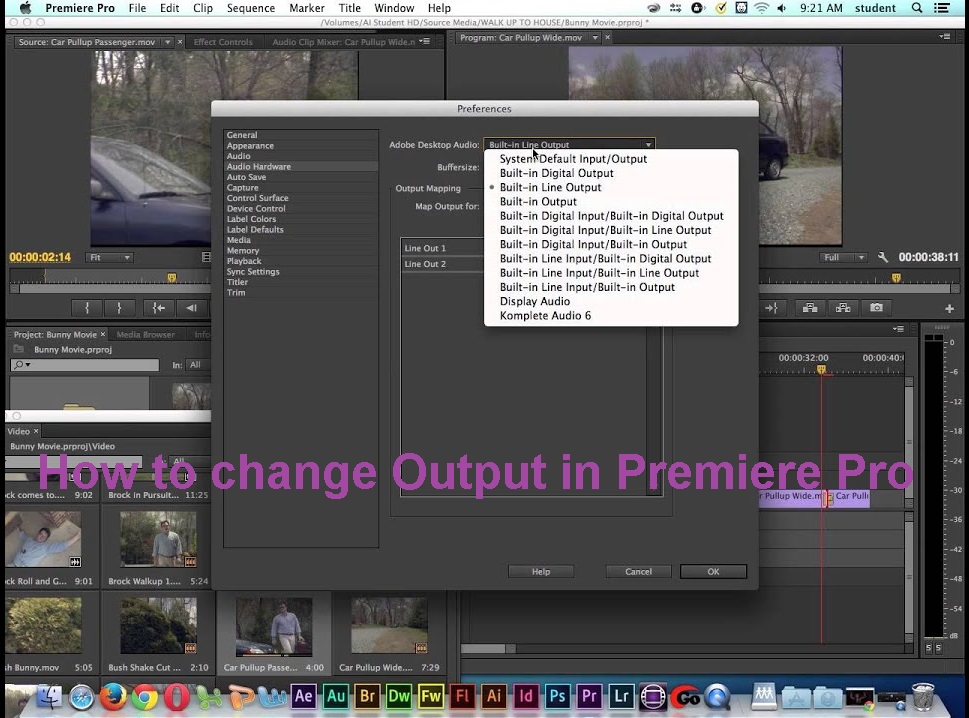The width and height of the screenshot is (969, 718).
Task: Click the Car Pullup Passe thumbnail
Action: pos(275,625)
